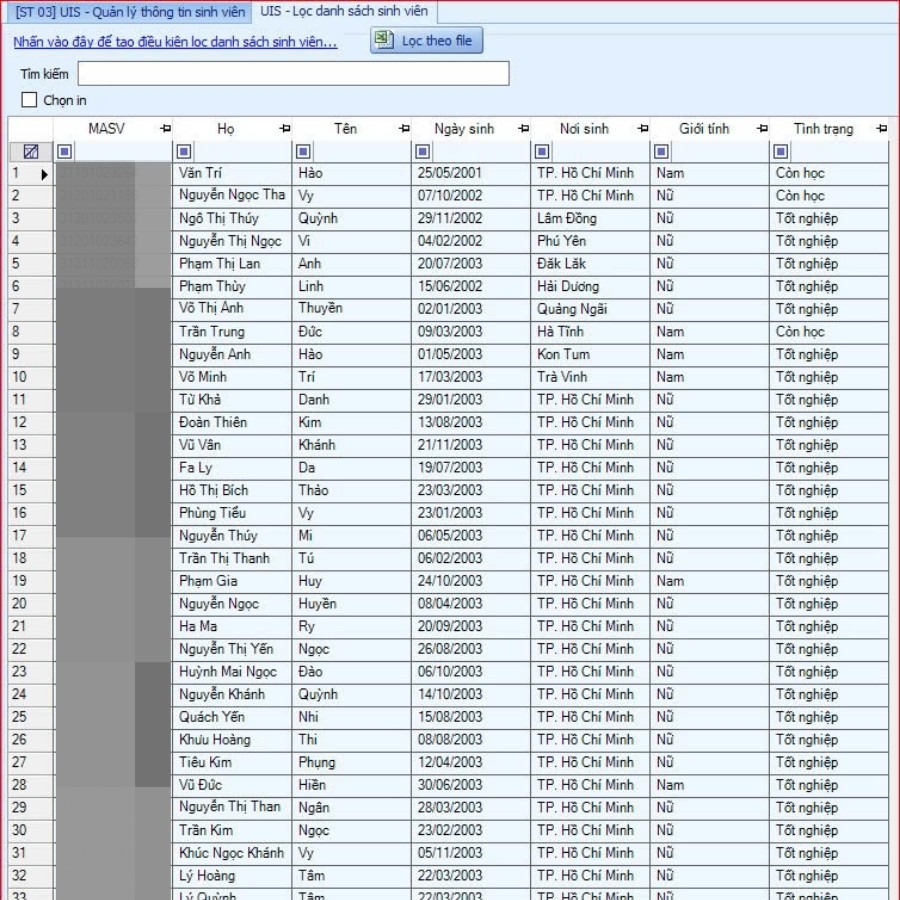Open filter operator dropdown under Tình trạng column

click(781, 152)
